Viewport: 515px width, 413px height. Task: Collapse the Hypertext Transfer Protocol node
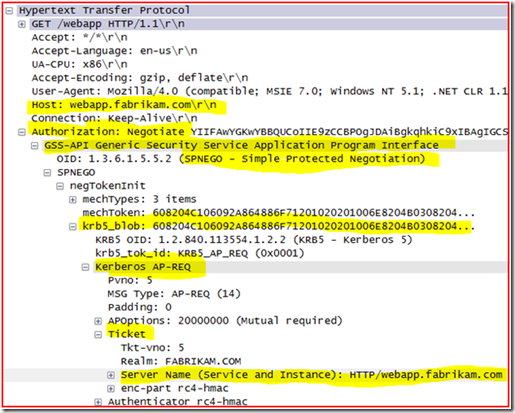coord(9,11)
